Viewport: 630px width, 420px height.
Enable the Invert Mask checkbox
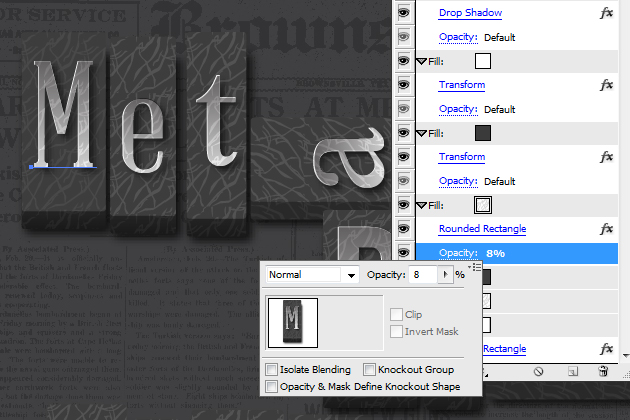click(x=396, y=332)
